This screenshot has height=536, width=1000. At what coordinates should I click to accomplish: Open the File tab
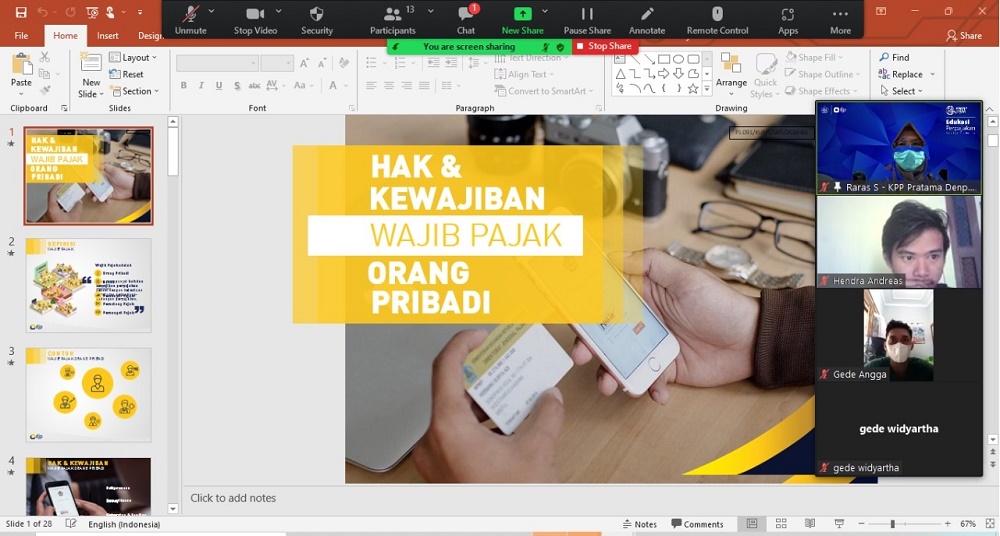pyautogui.click(x=21, y=36)
